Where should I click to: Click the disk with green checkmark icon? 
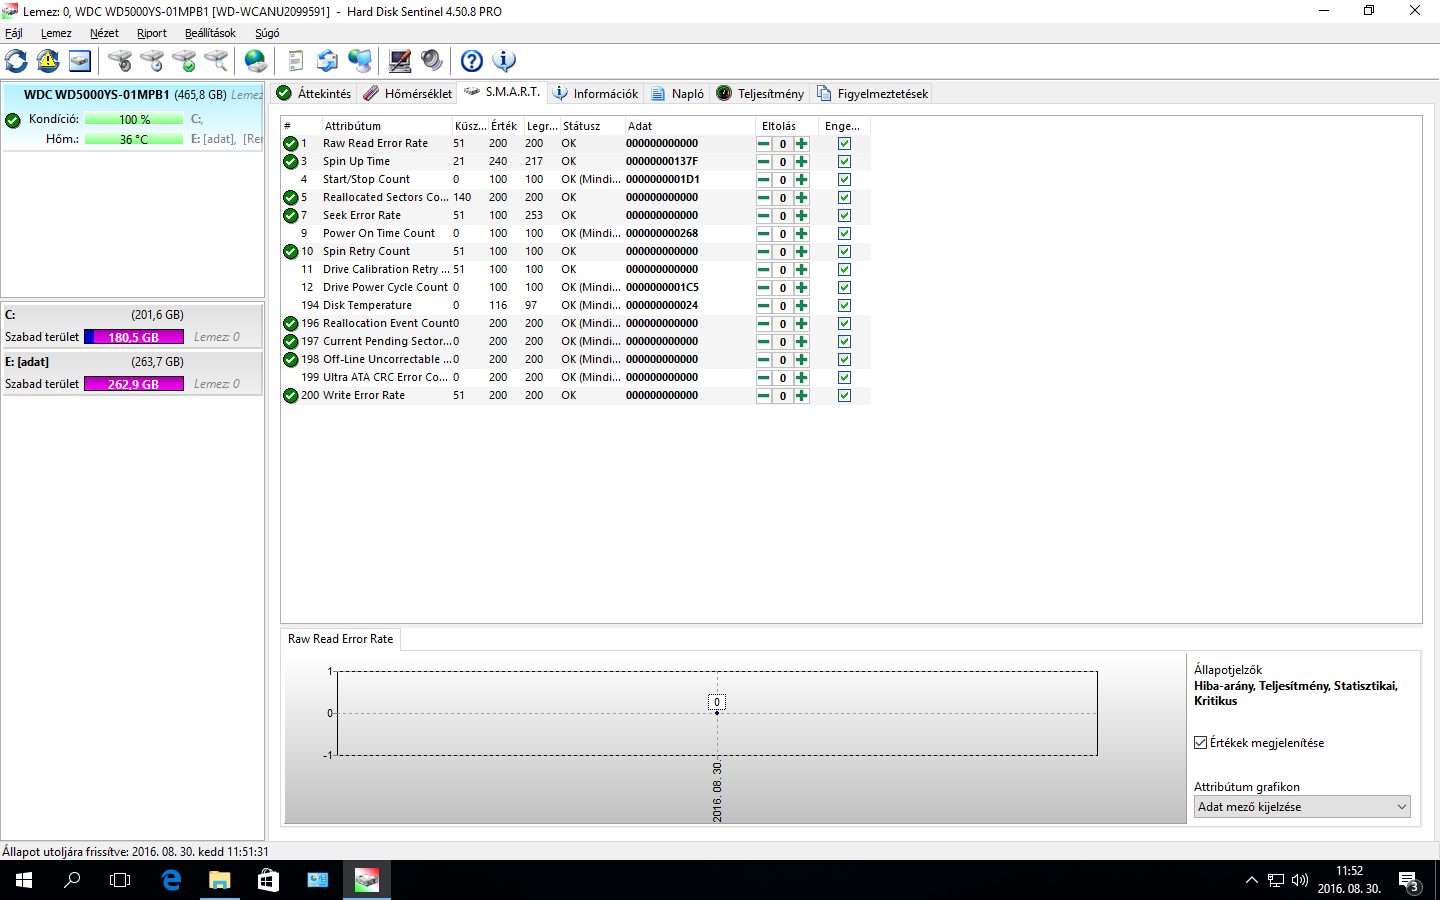tap(184, 61)
